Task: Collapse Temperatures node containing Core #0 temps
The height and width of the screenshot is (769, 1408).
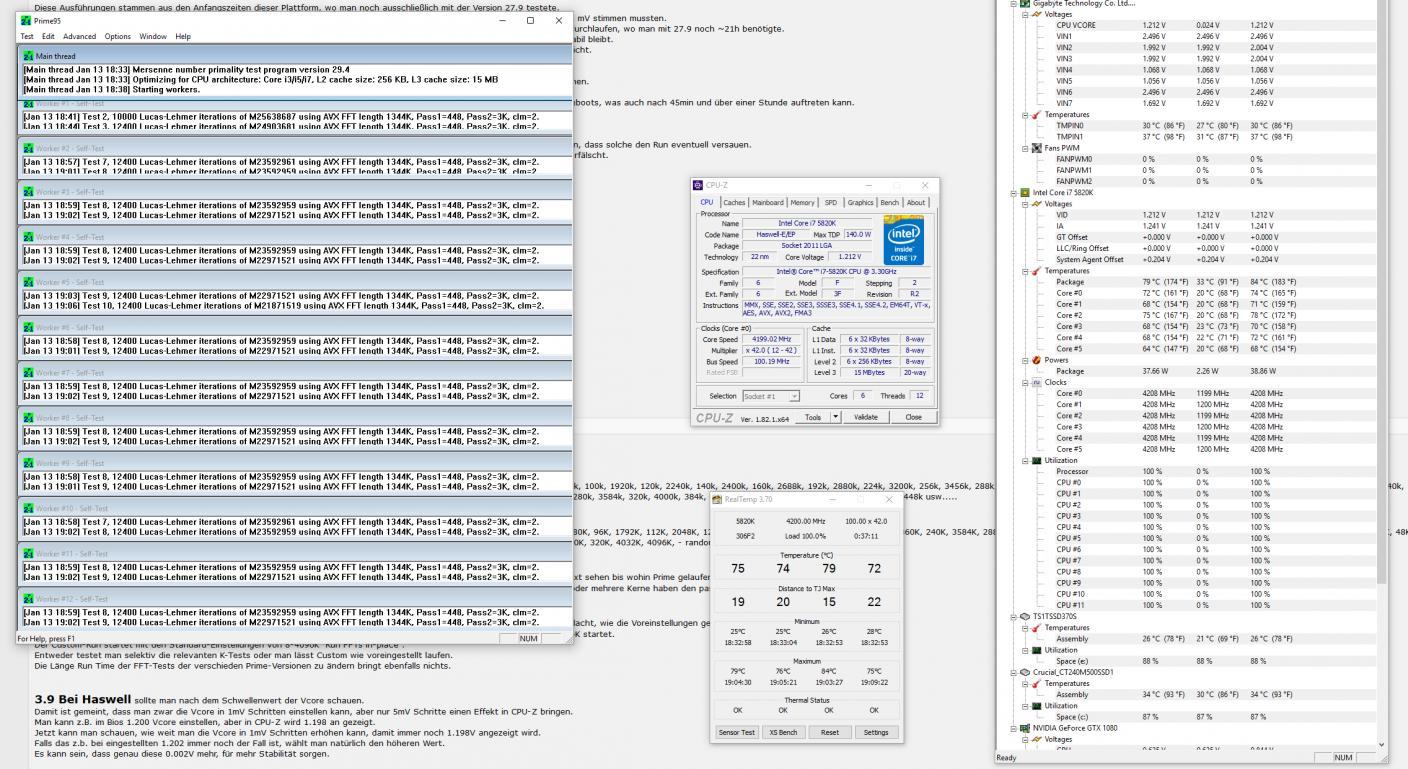Action: coord(1025,271)
